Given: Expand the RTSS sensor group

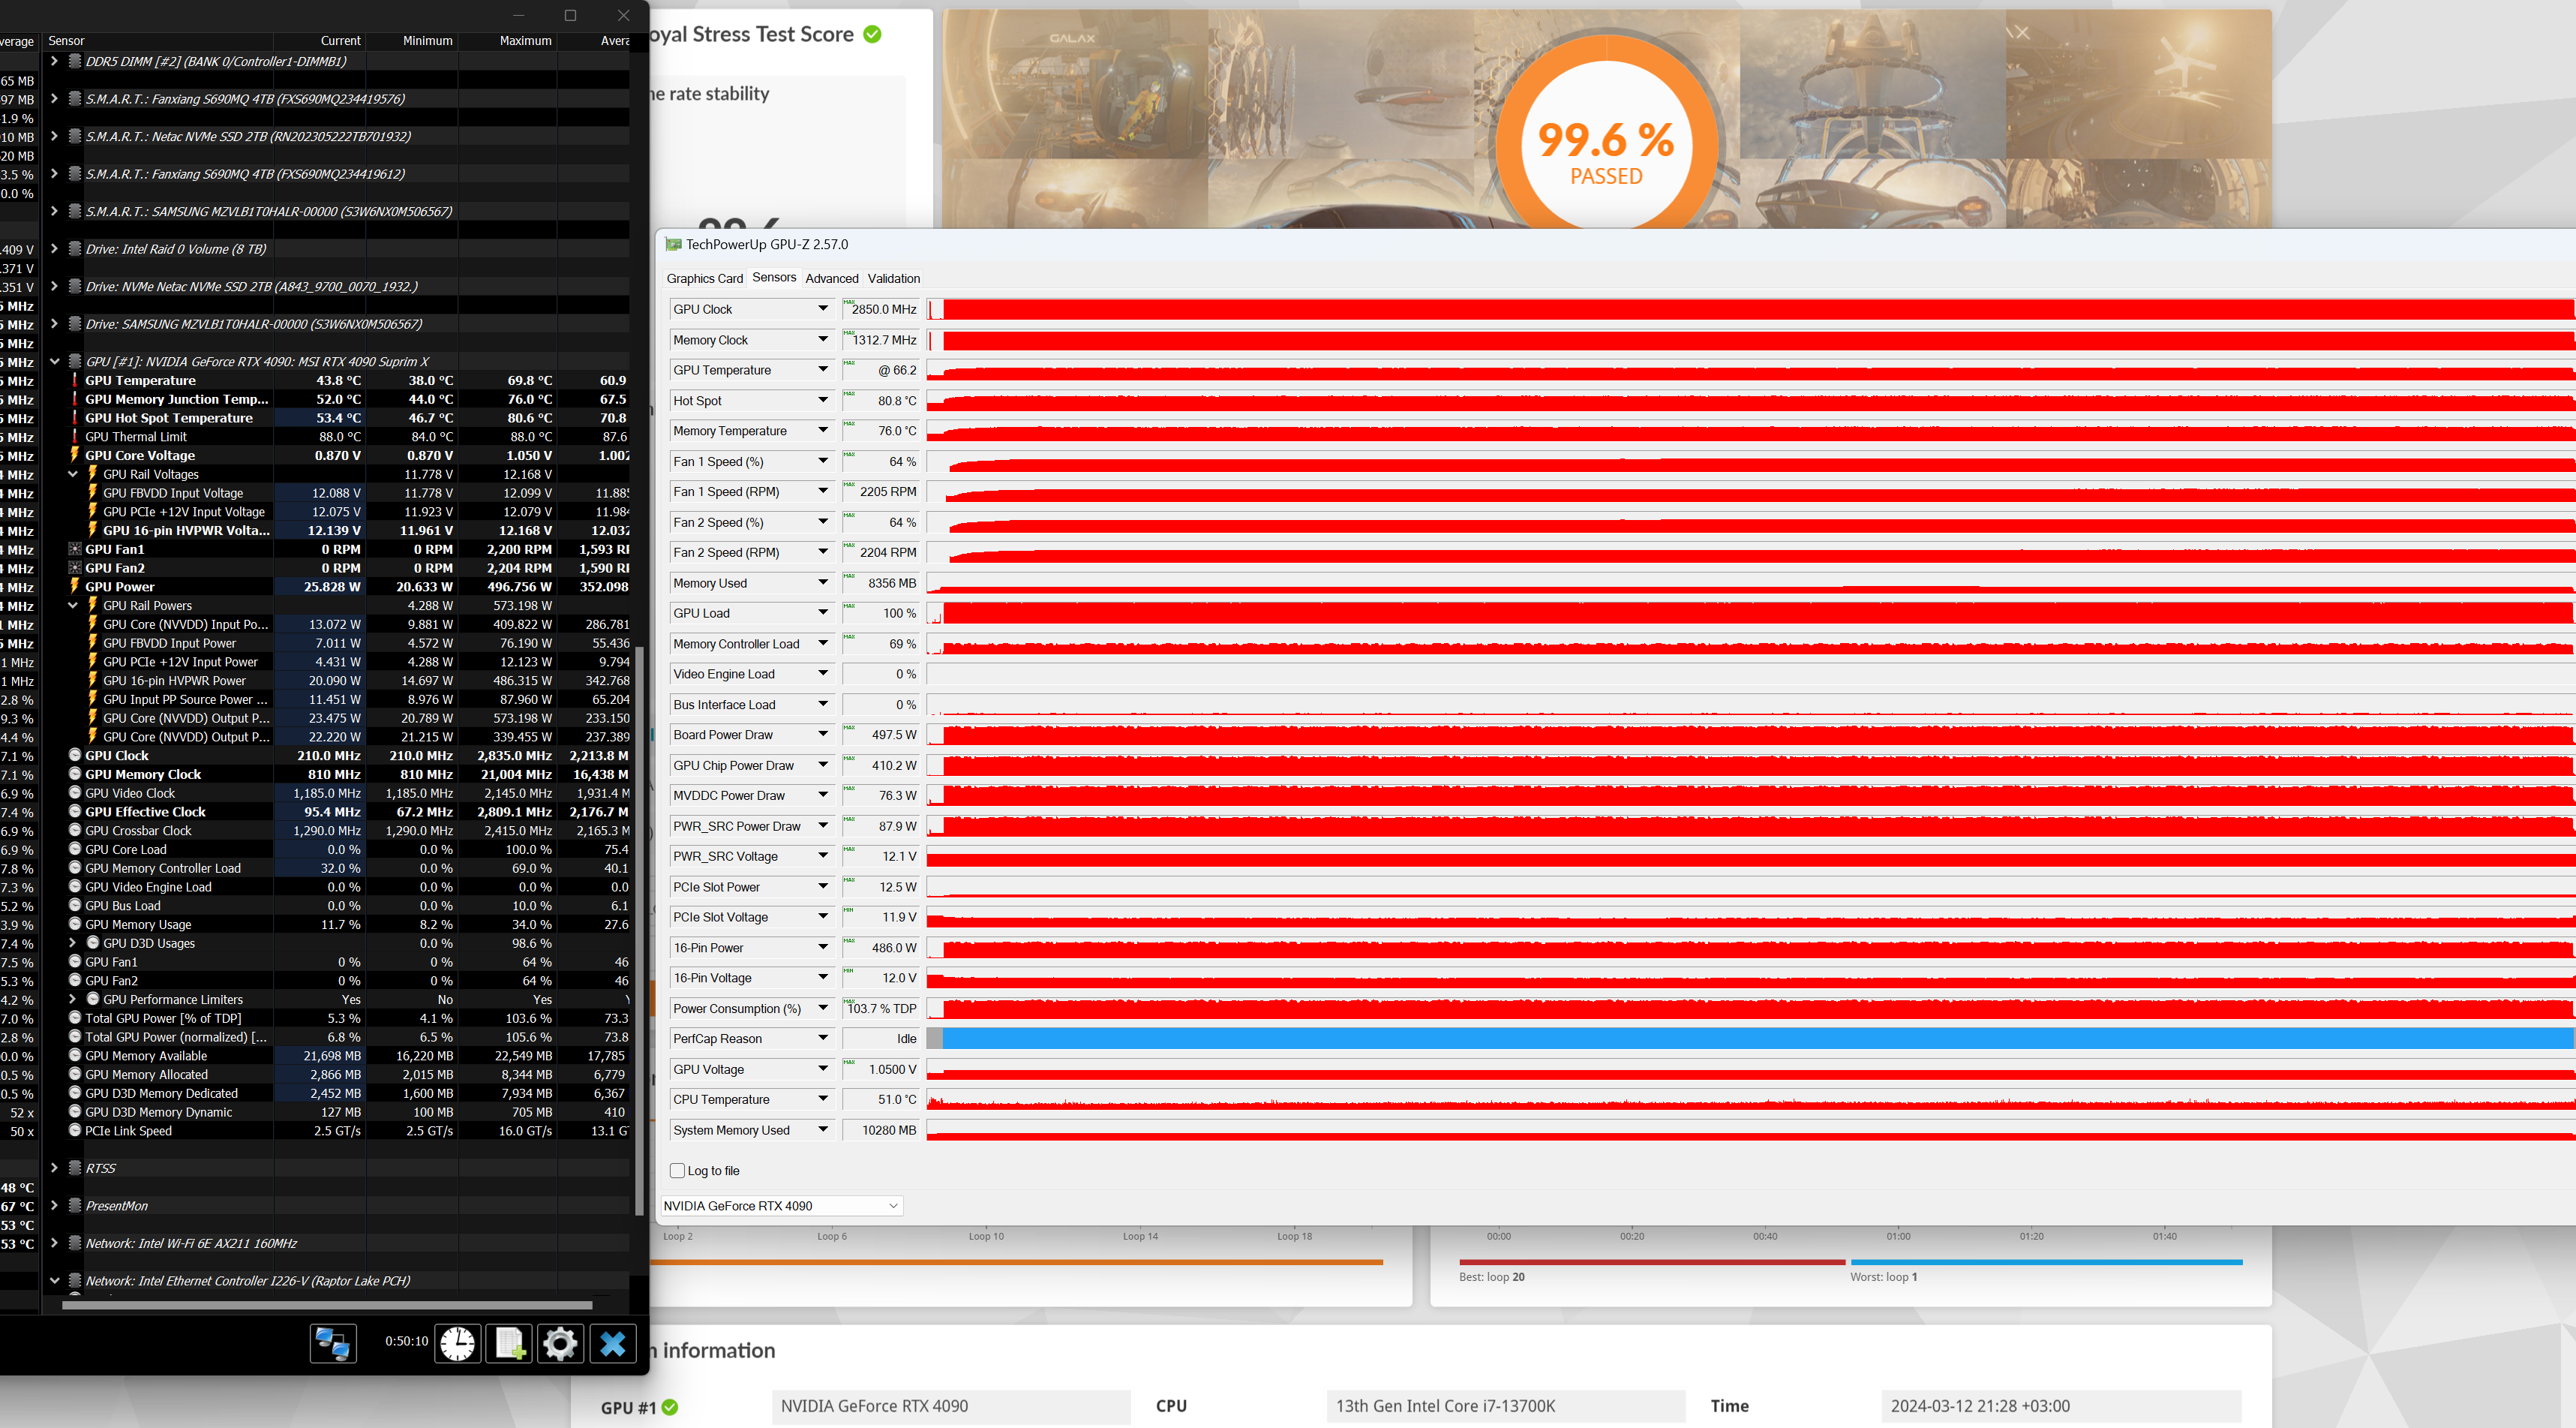Looking at the screenshot, I should pos(54,1168).
